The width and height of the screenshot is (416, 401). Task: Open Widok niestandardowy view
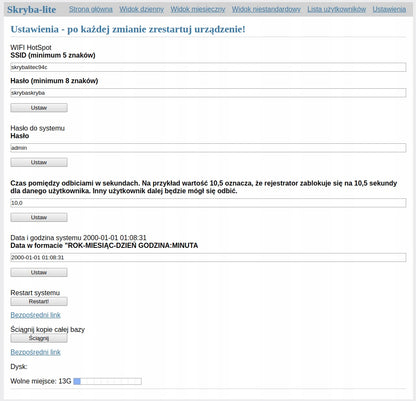266,9
